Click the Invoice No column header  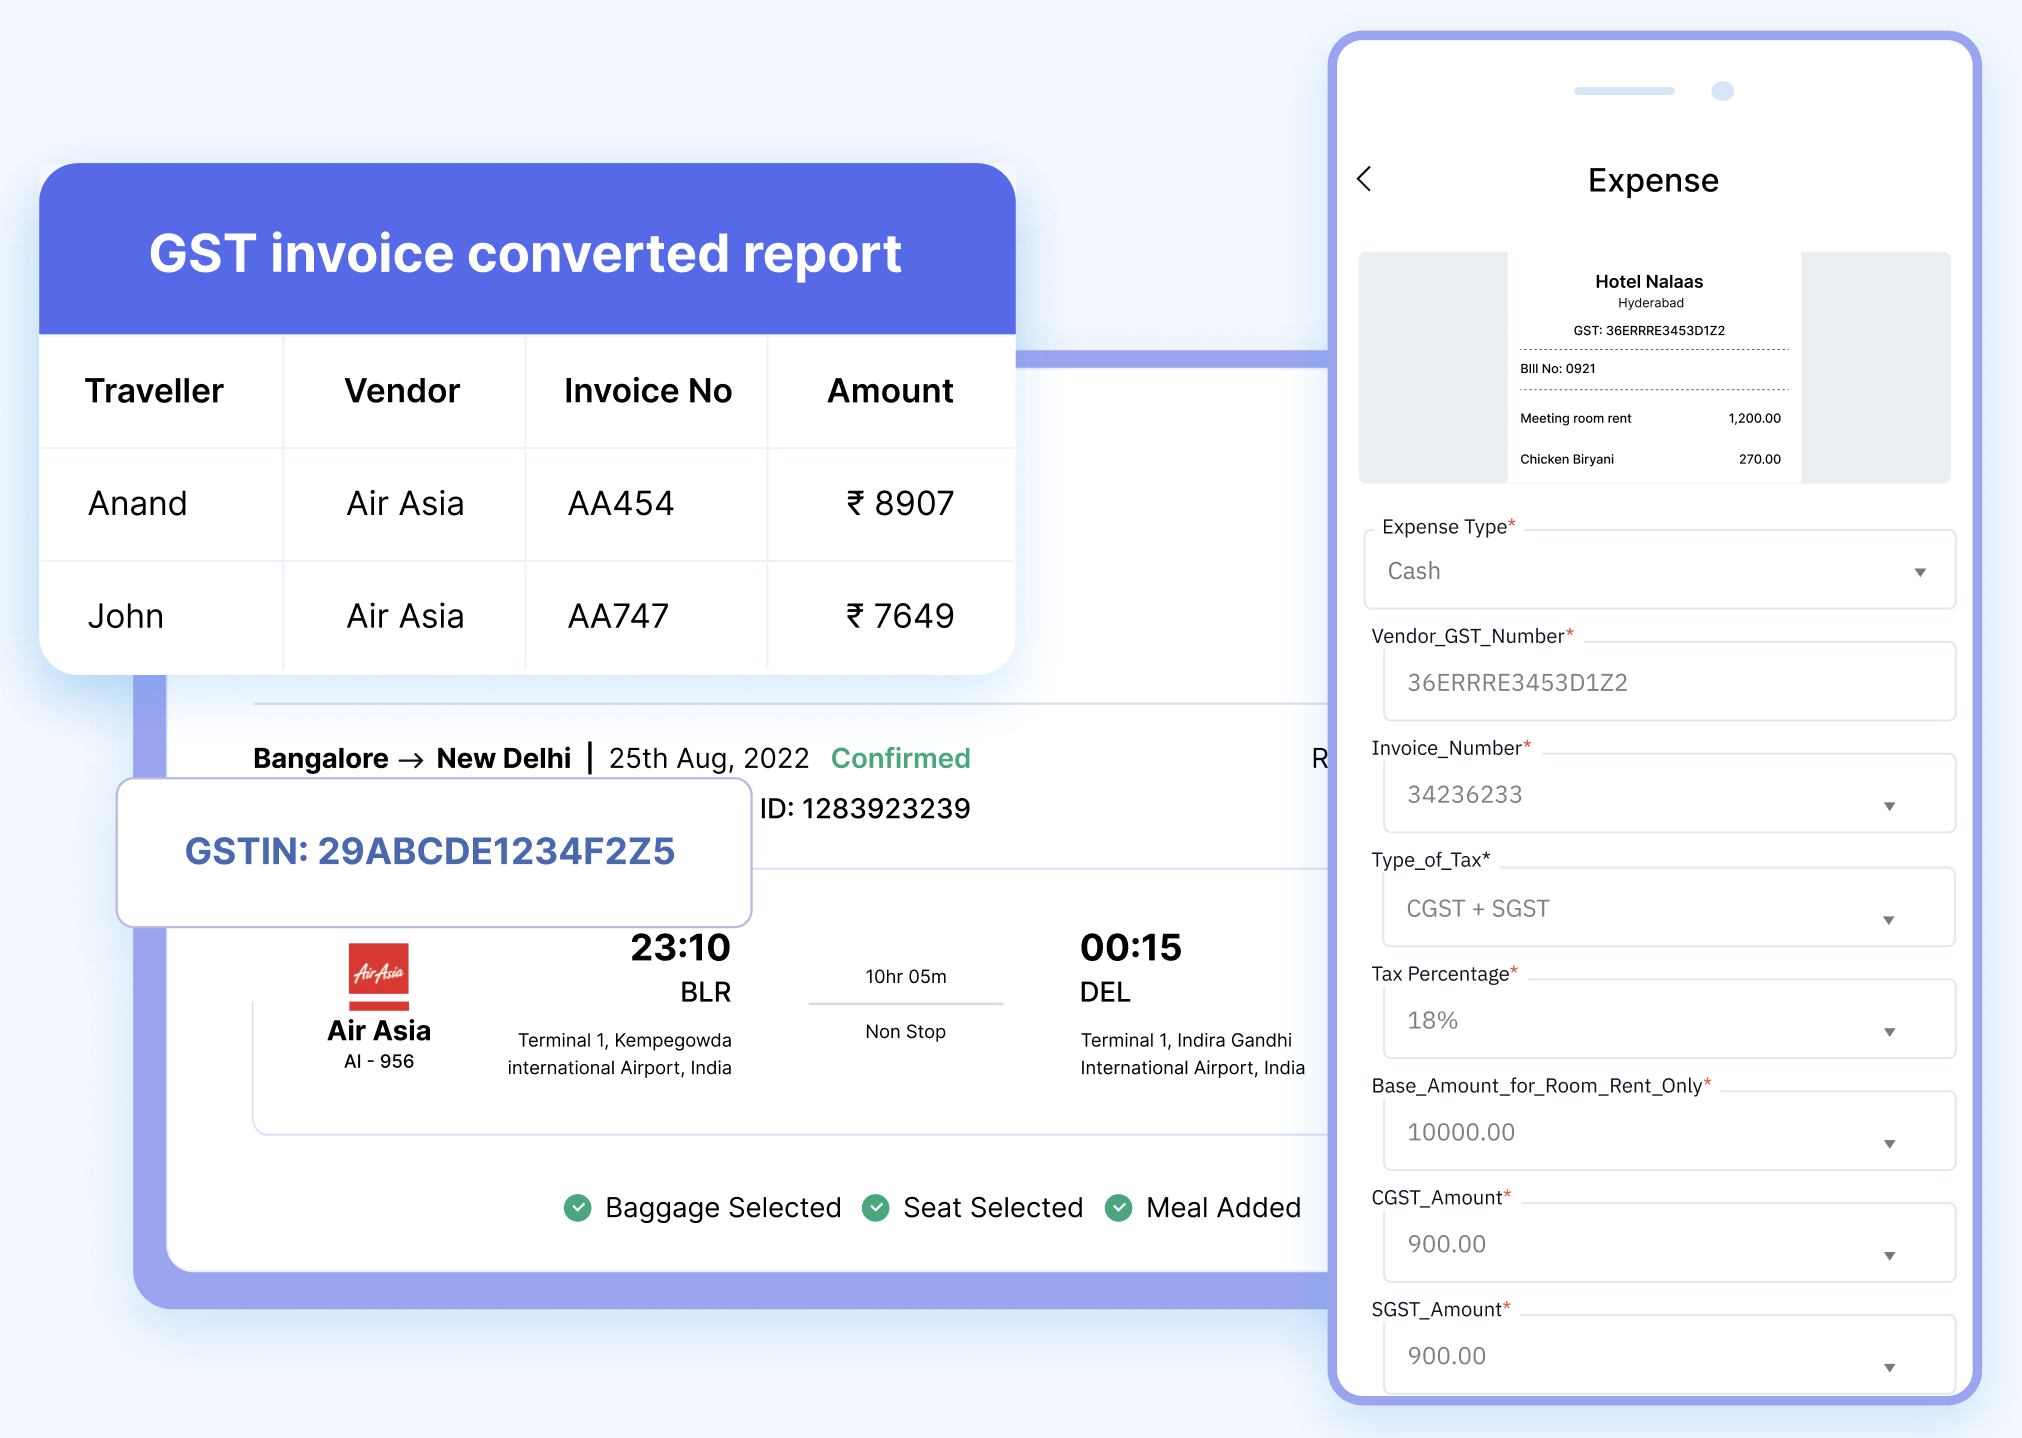pos(647,391)
